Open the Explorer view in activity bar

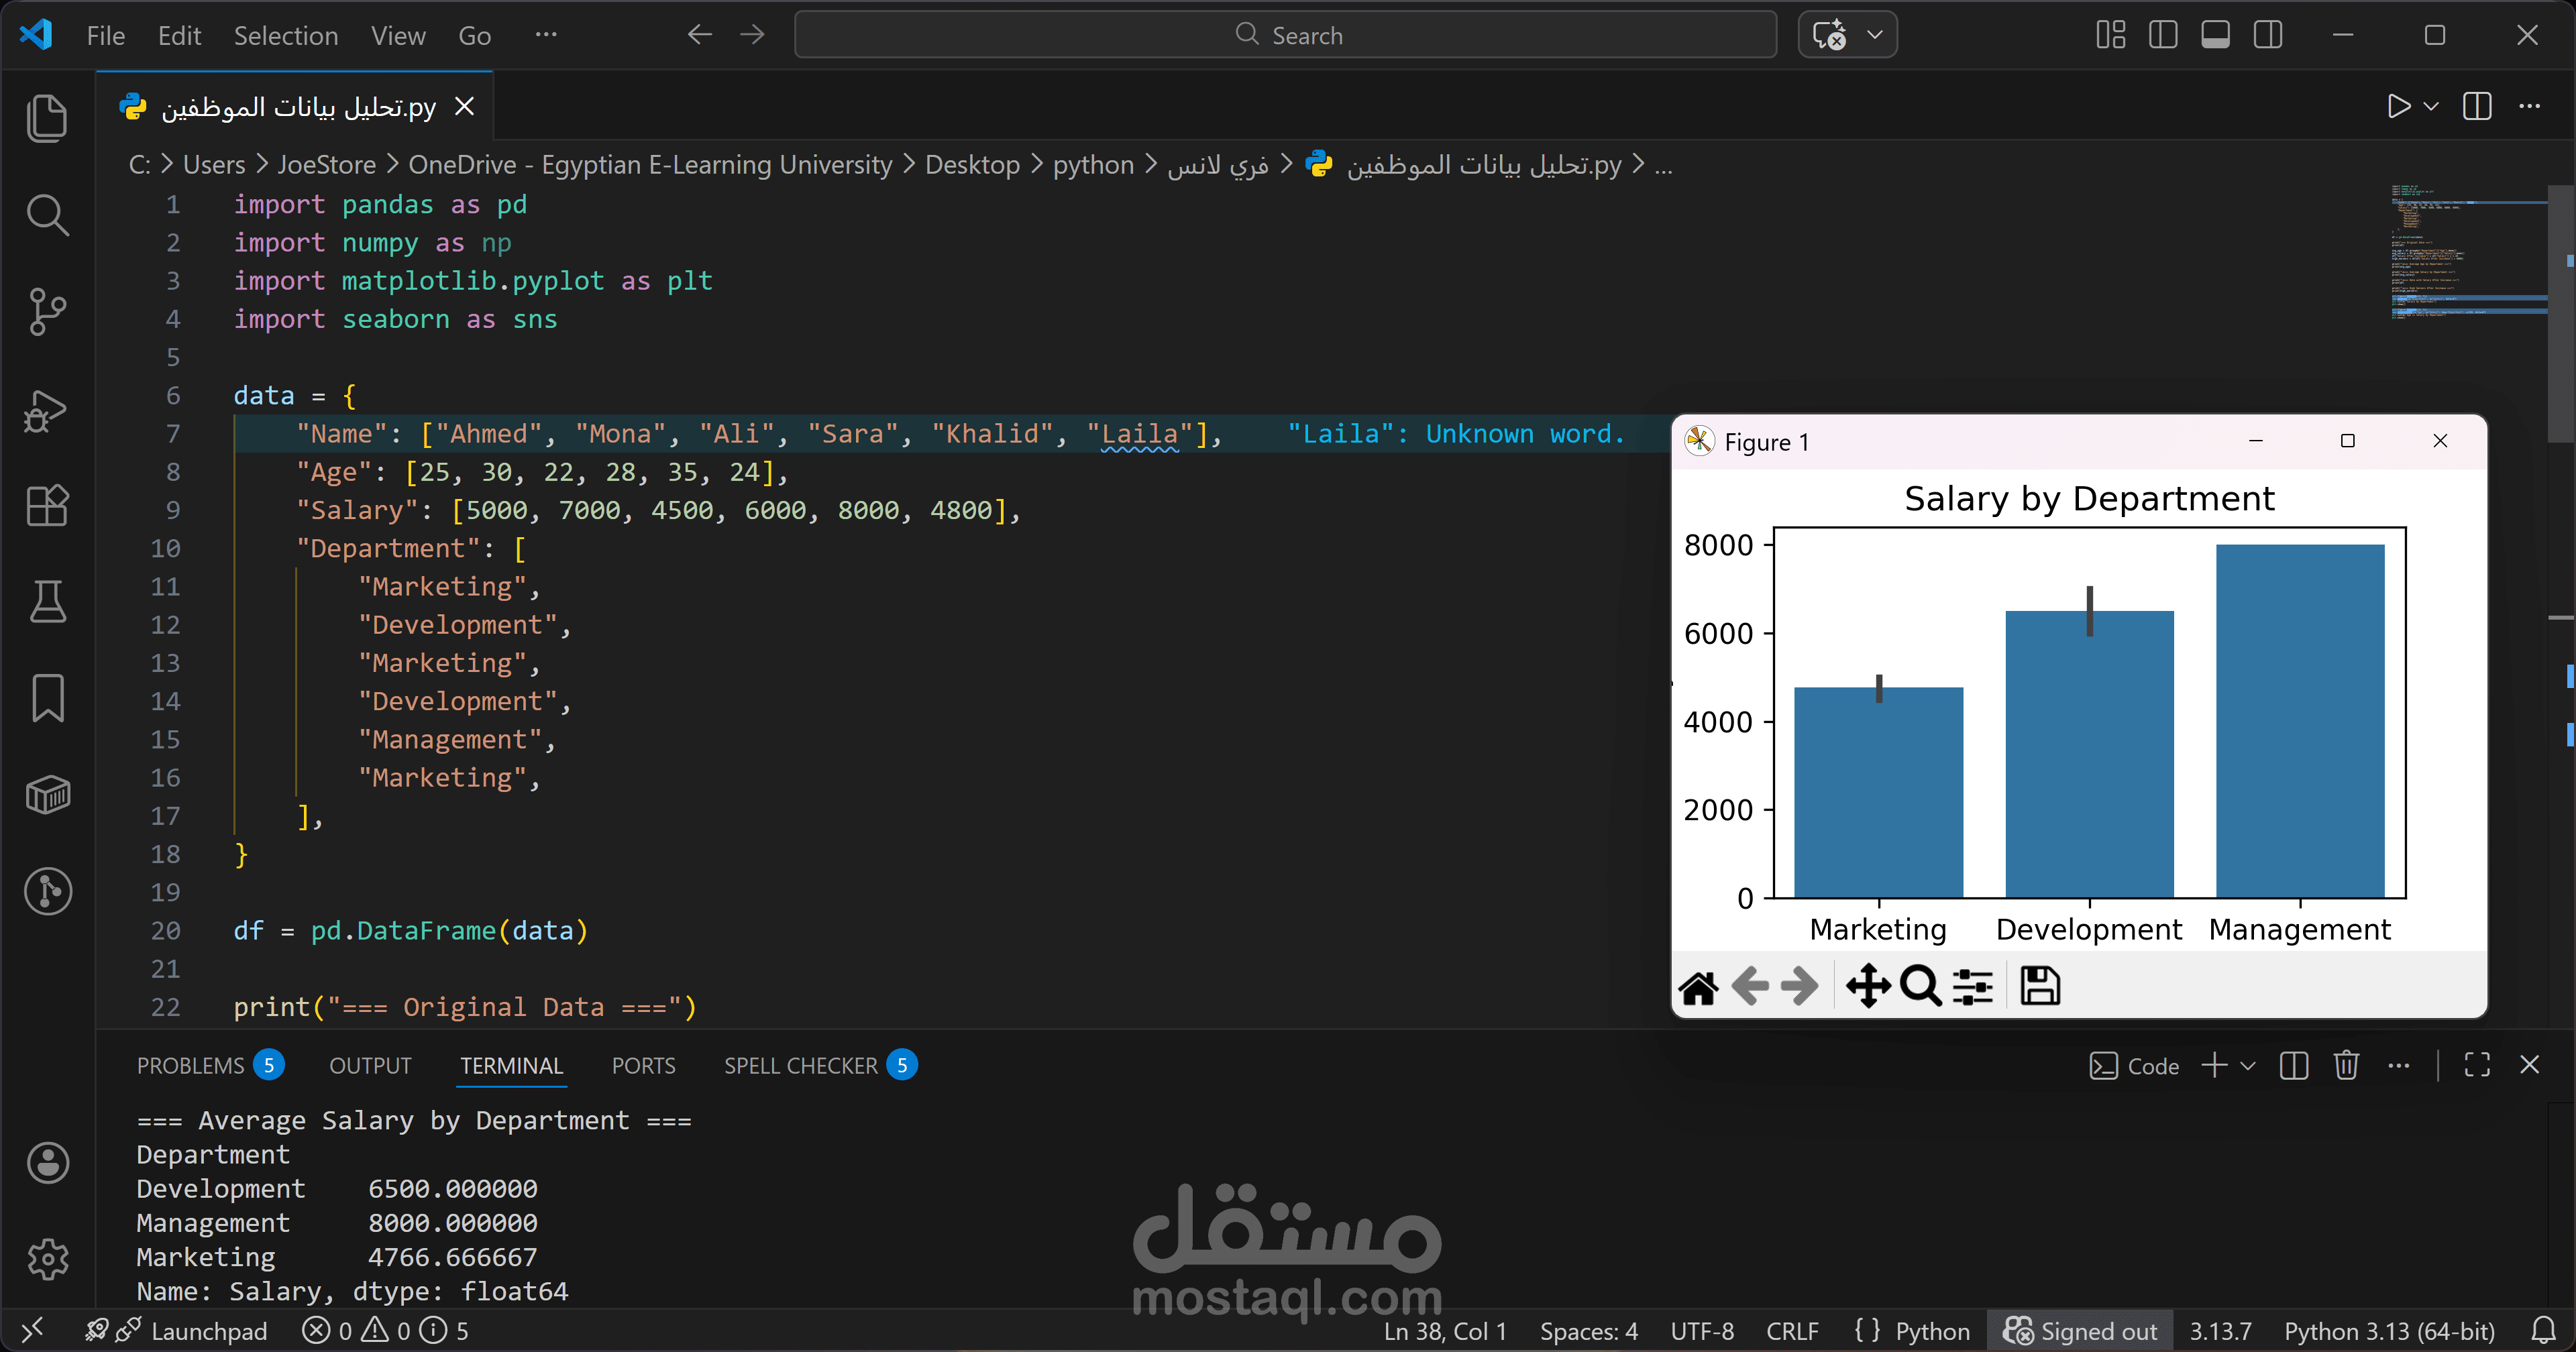pyautogui.click(x=47, y=118)
